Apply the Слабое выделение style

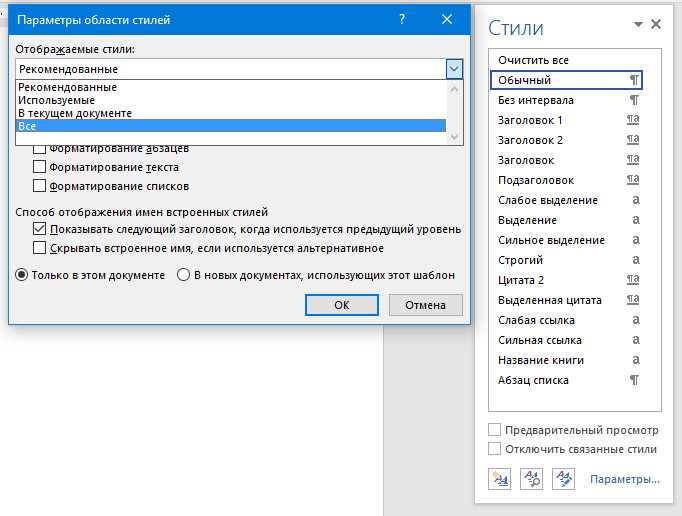[566, 200]
